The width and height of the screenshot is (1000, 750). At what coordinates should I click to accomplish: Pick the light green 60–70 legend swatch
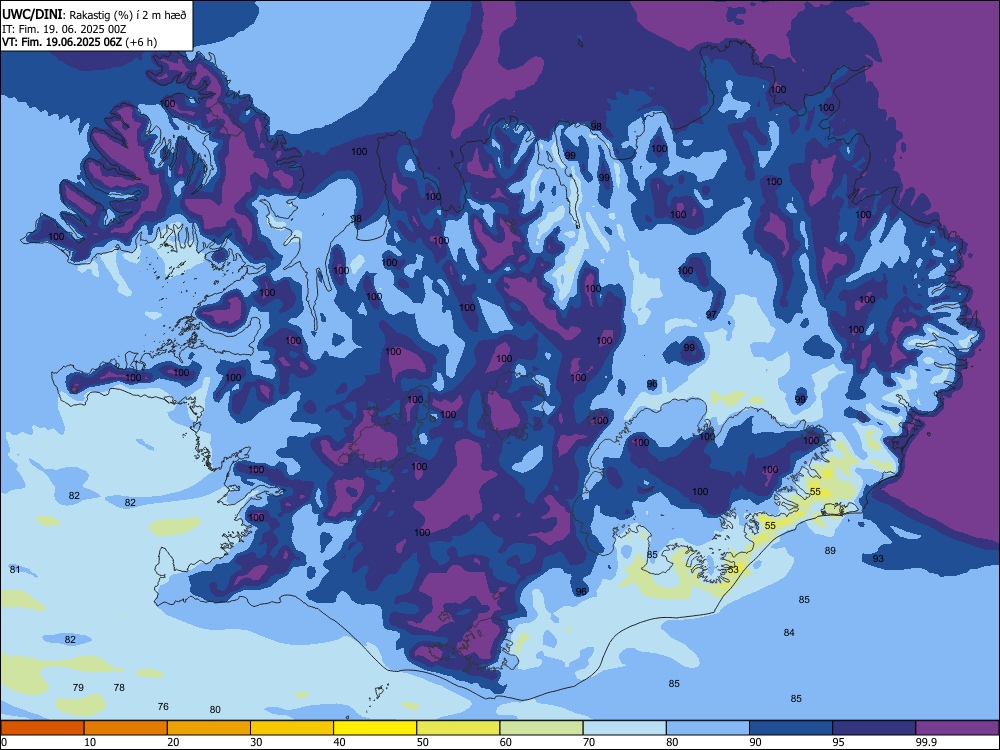click(541, 728)
